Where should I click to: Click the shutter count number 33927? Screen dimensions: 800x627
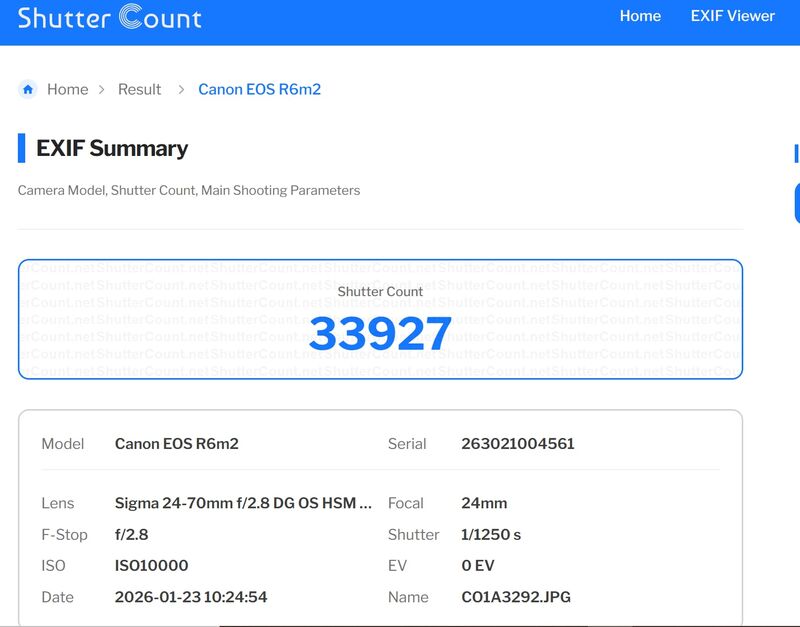pos(380,334)
